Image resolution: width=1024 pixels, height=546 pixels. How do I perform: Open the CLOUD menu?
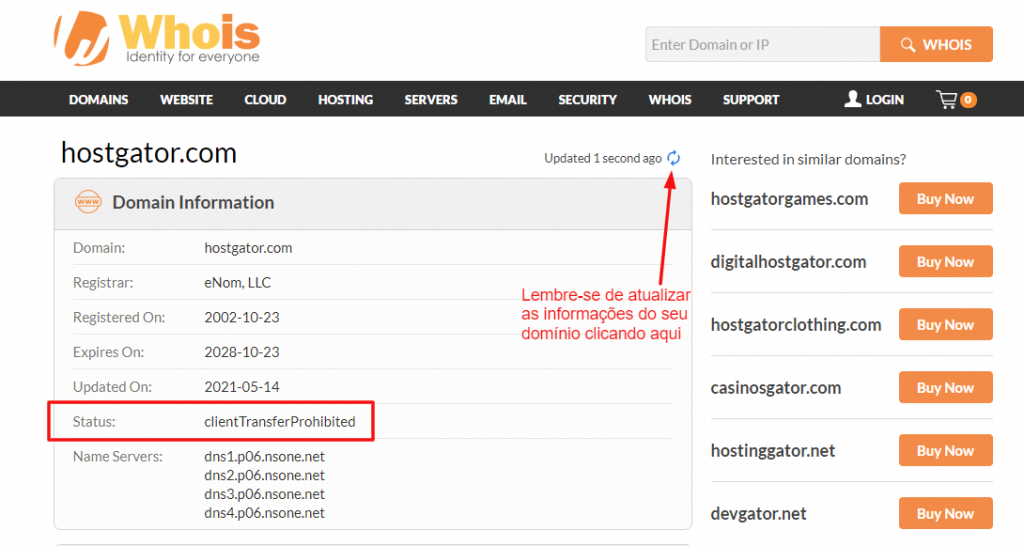pos(265,100)
